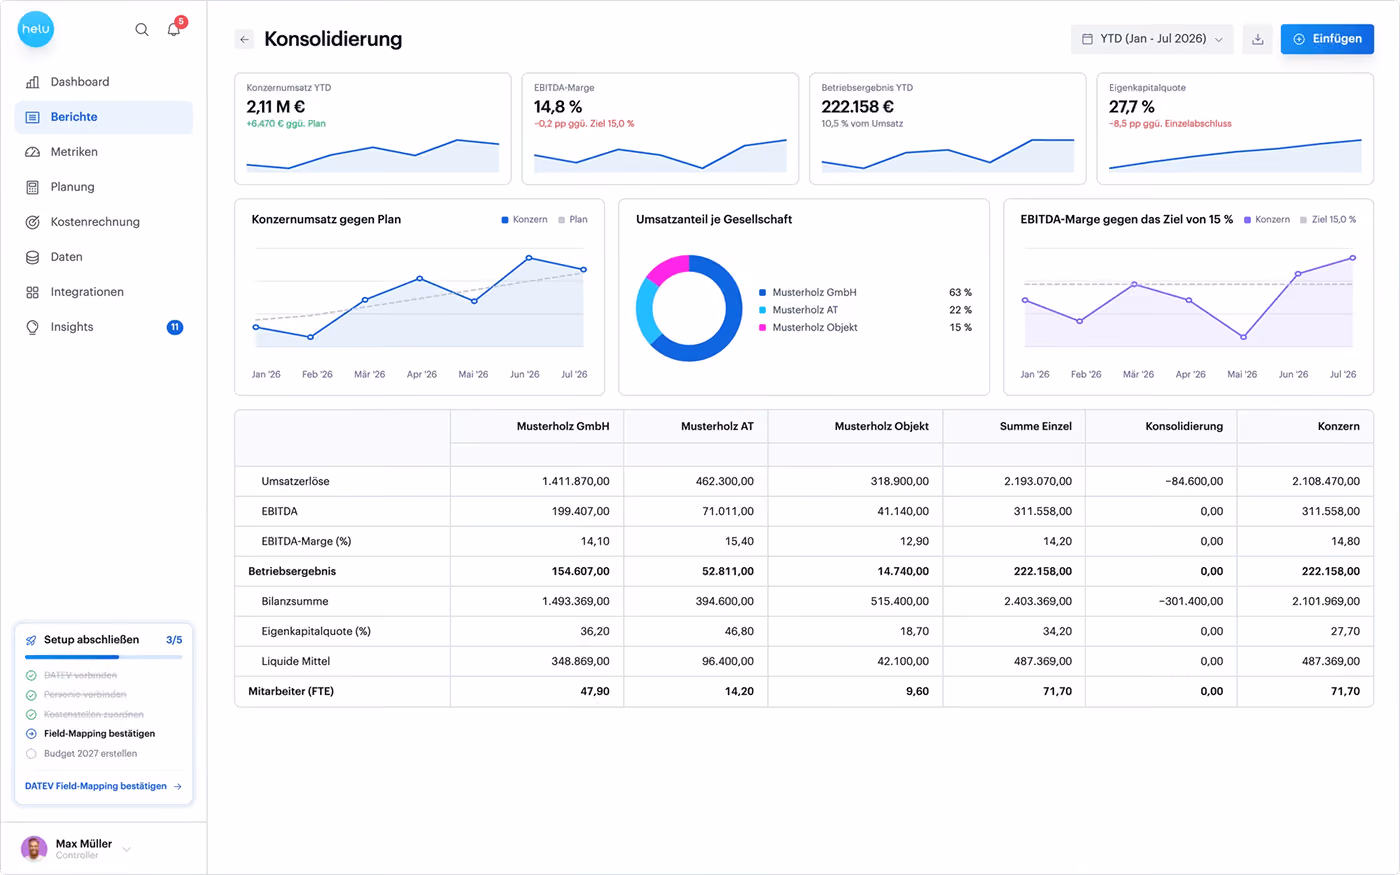Screen dimensions: 1400x875
Task: Select the Eigenkapitalquote (%) row label
Action: 316,631
